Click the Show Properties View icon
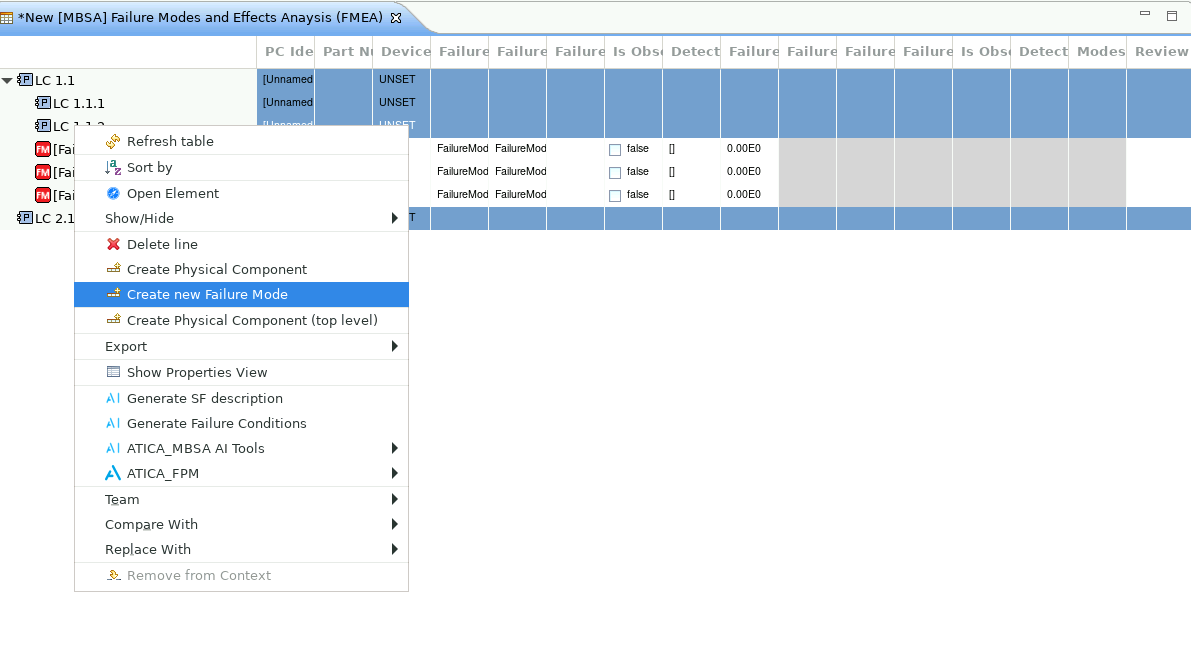The image size is (1191, 665). point(113,372)
